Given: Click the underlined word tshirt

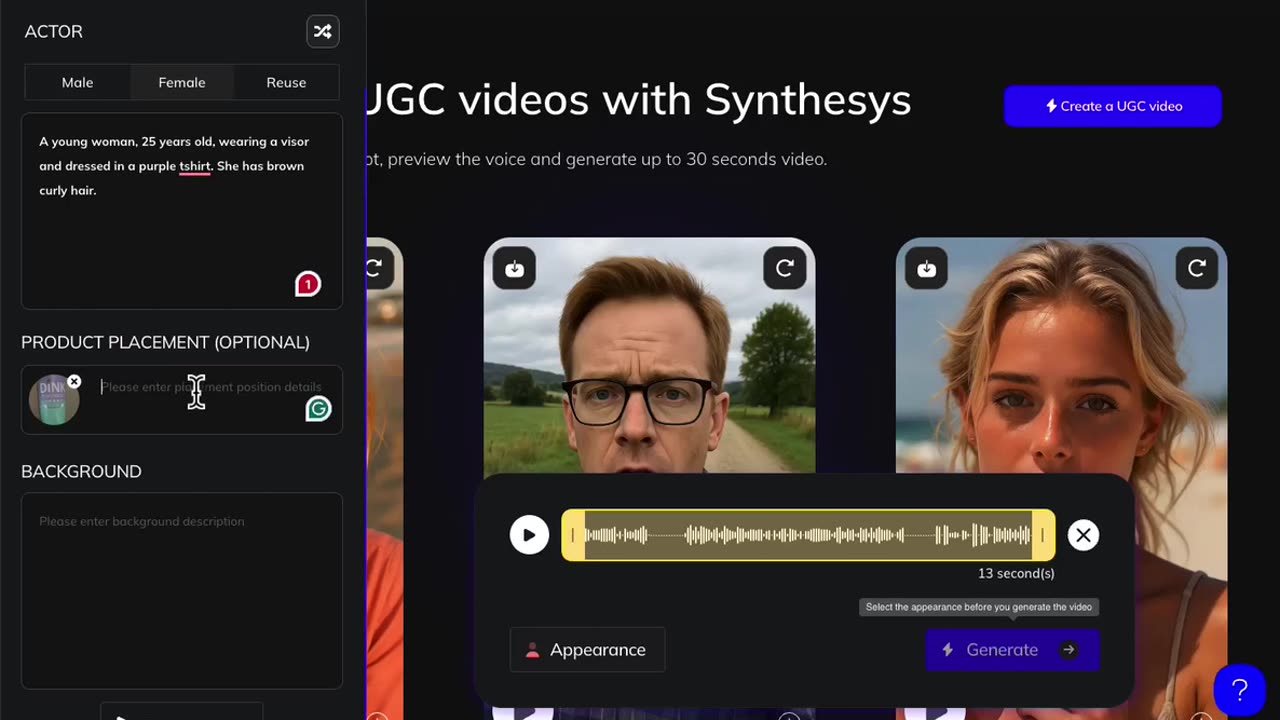Looking at the screenshot, I should tap(195, 166).
